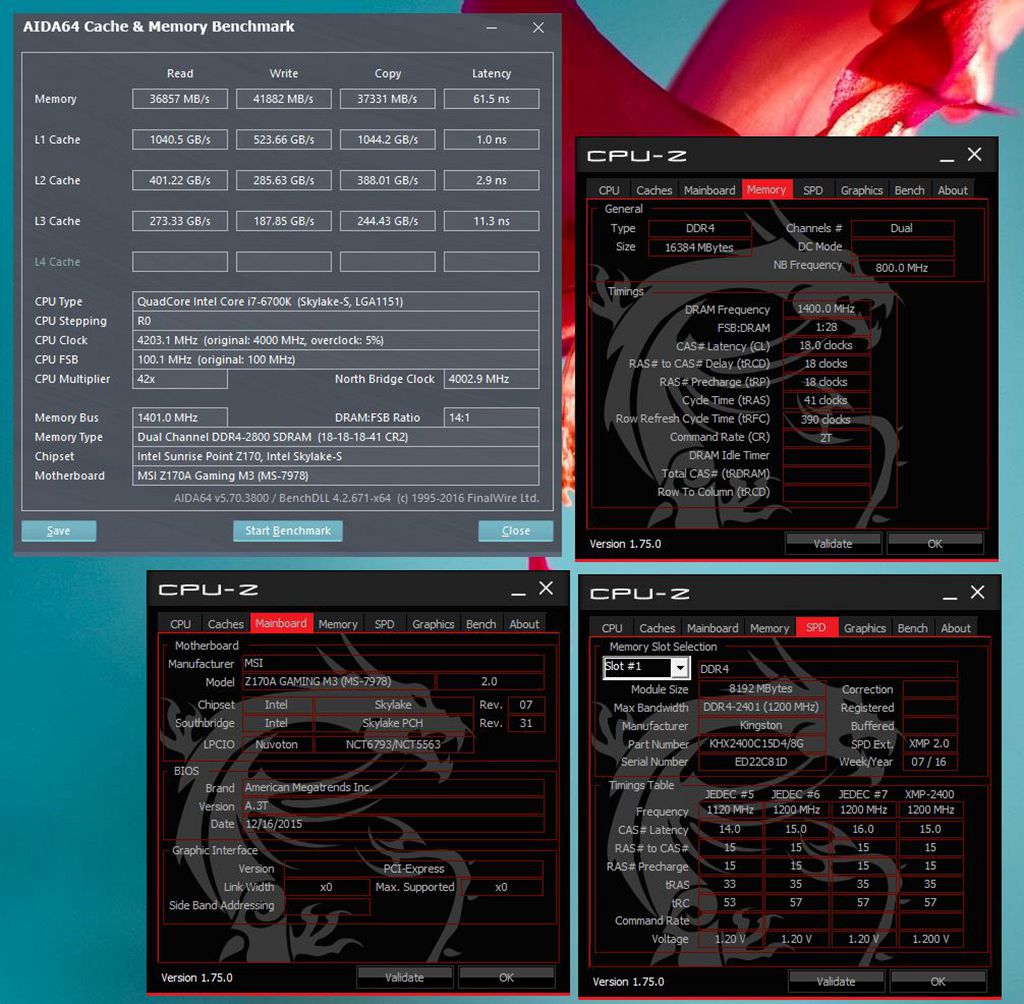Click Close button in AIDA64 window
Screen dimensions: 1024x1004
pos(515,531)
